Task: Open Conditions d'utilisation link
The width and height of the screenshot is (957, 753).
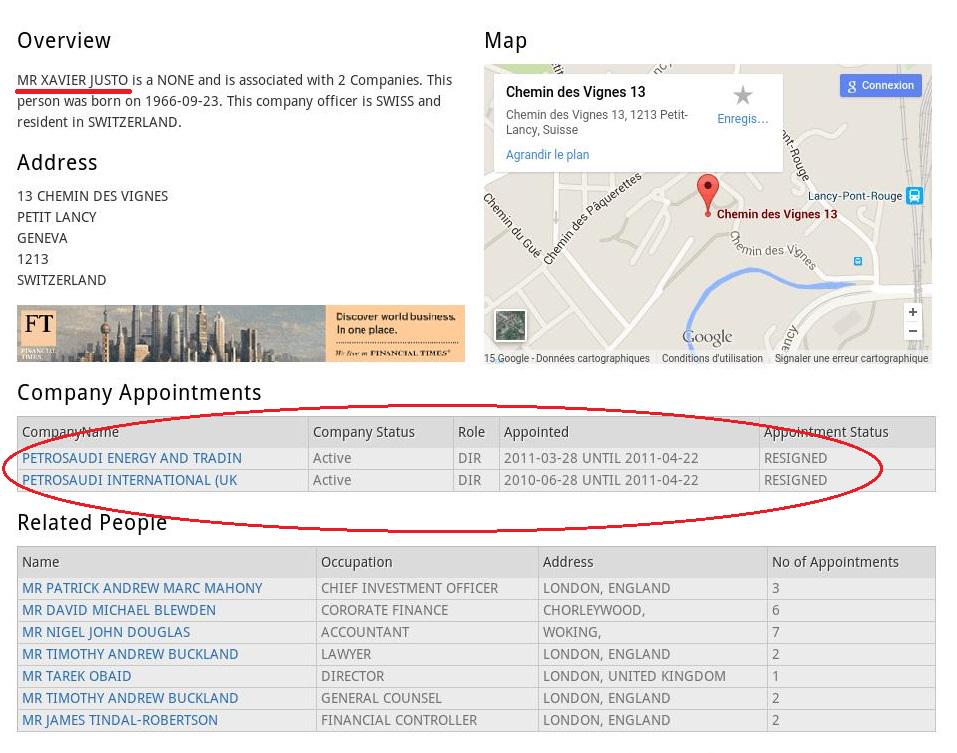Action: click(x=712, y=358)
